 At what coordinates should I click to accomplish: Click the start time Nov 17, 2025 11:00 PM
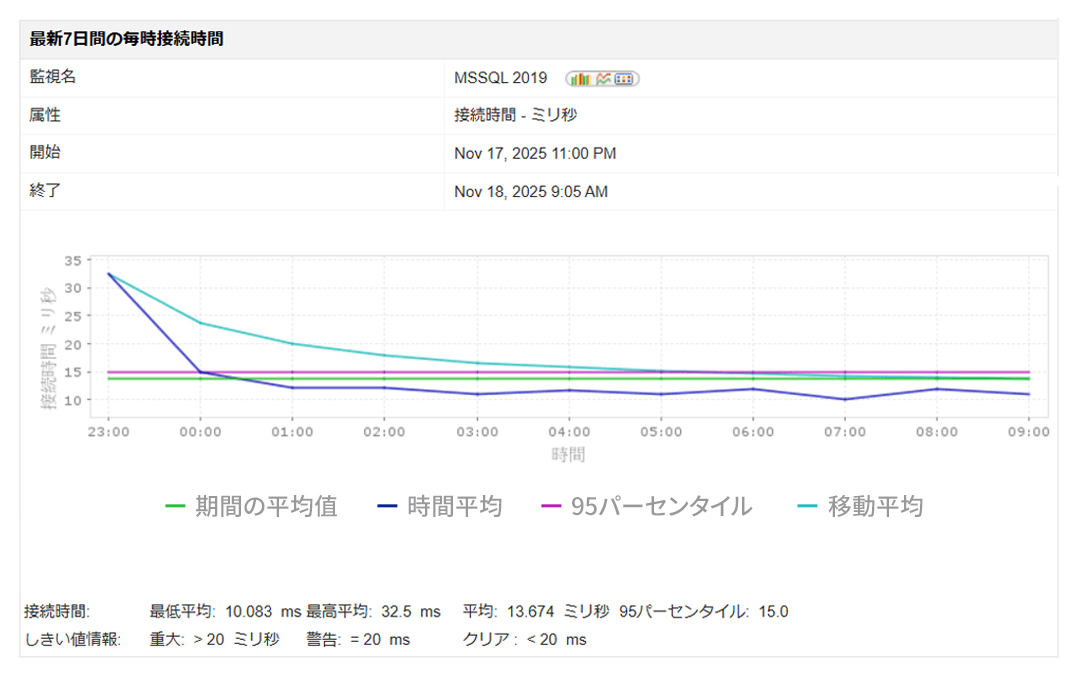click(535, 154)
